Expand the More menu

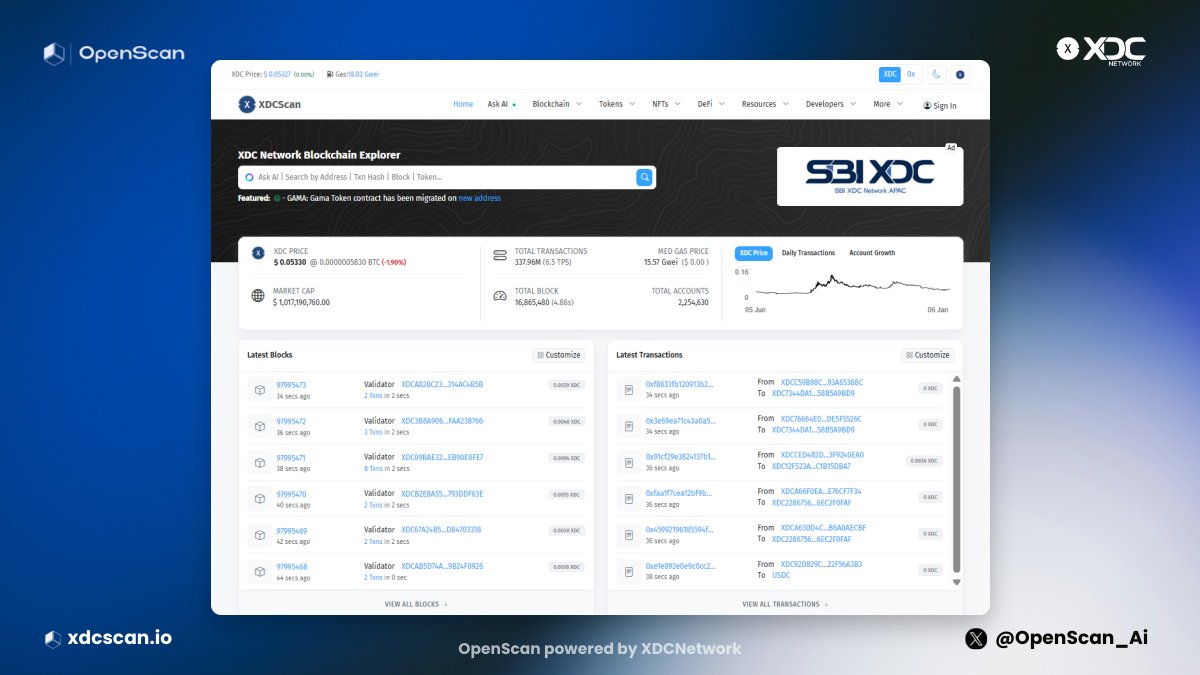tap(888, 104)
